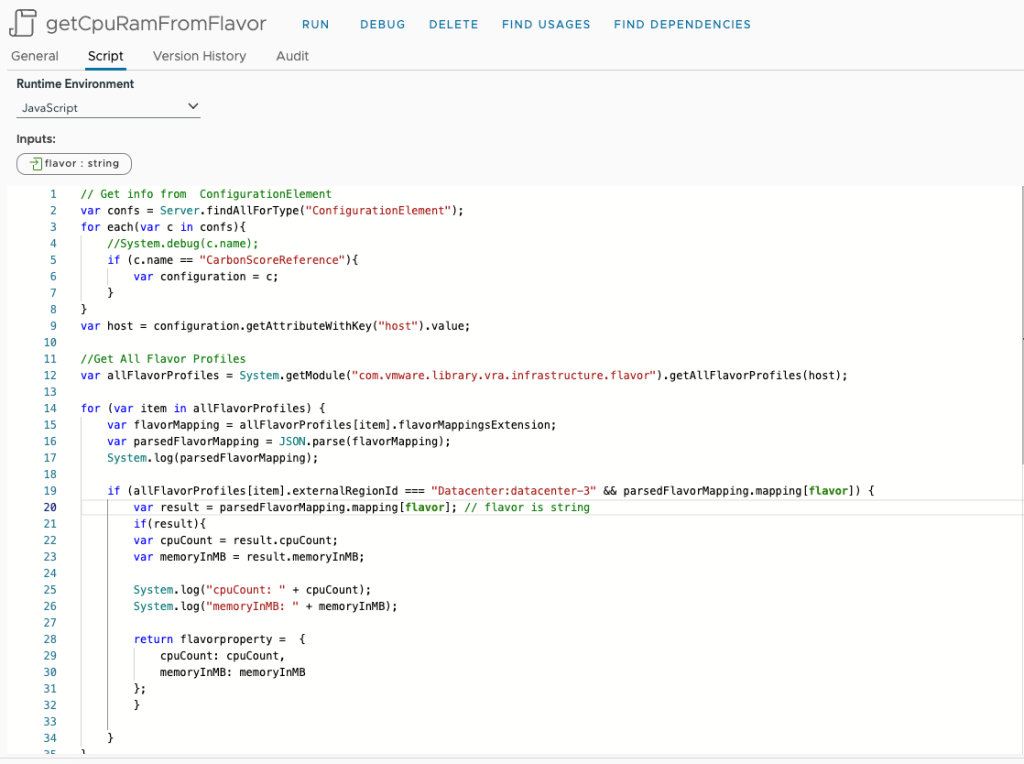Click the 'var memoryInMB = result.memoryInMB;' line
The width and height of the screenshot is (1024, 764).
coord(249,557)
